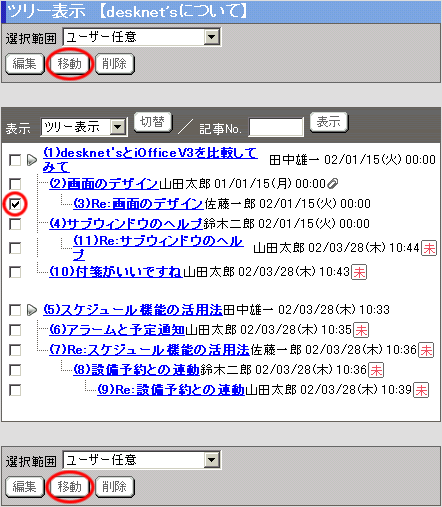Tick the checkbox for (7)Re:スケジュール機能の活用法
This screenshot has height=507, width=442.
coord(15,350)
